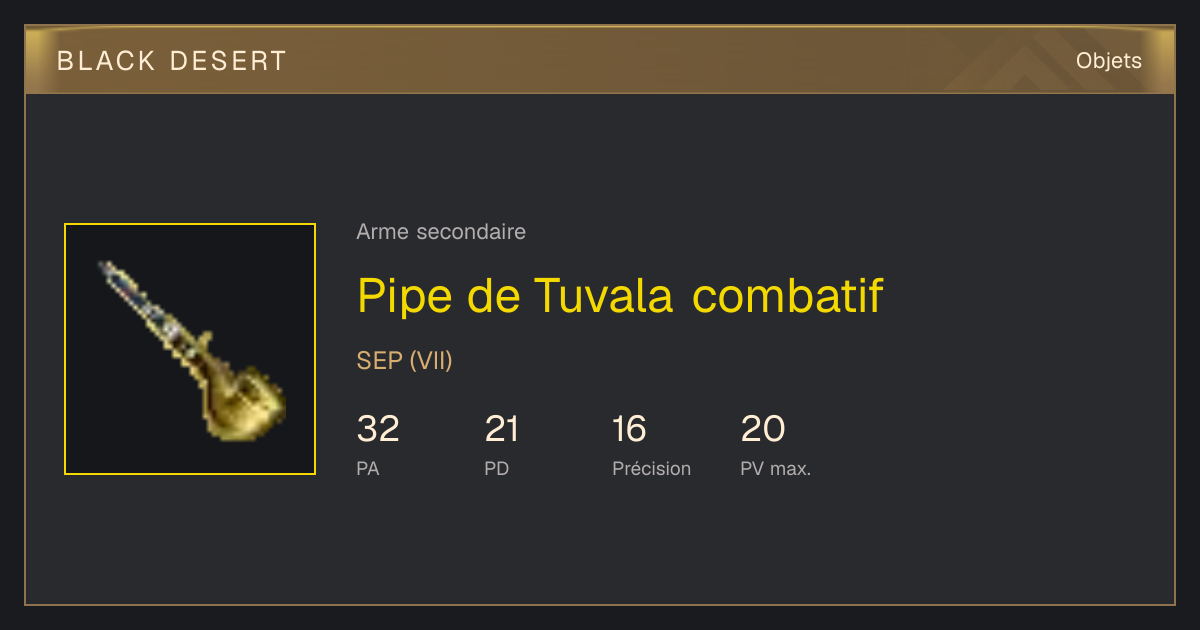The height and width of the screenshot is (630, 1200).
Task: Click the PV max. value 20
Action: pyautogui.click(x=763, y=429)
